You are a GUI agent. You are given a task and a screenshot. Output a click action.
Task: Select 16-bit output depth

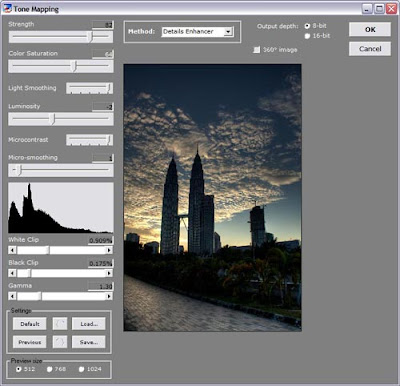point(307,36)
